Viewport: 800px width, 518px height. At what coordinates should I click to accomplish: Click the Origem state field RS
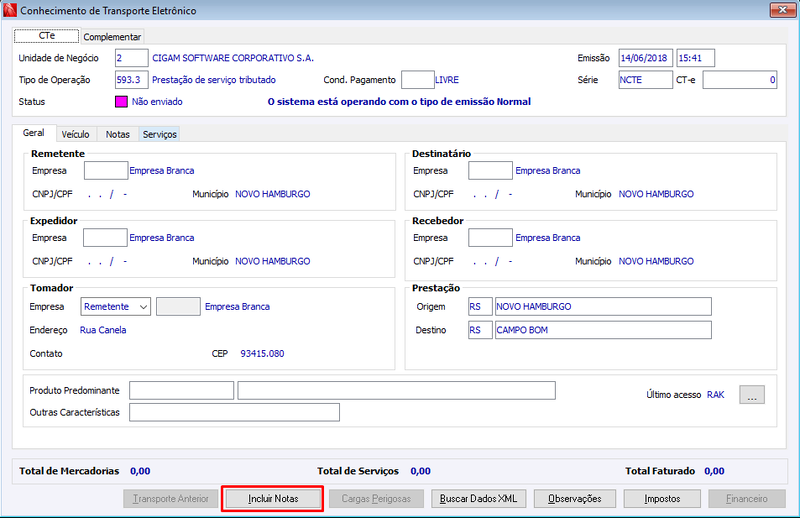coord(480,307)
